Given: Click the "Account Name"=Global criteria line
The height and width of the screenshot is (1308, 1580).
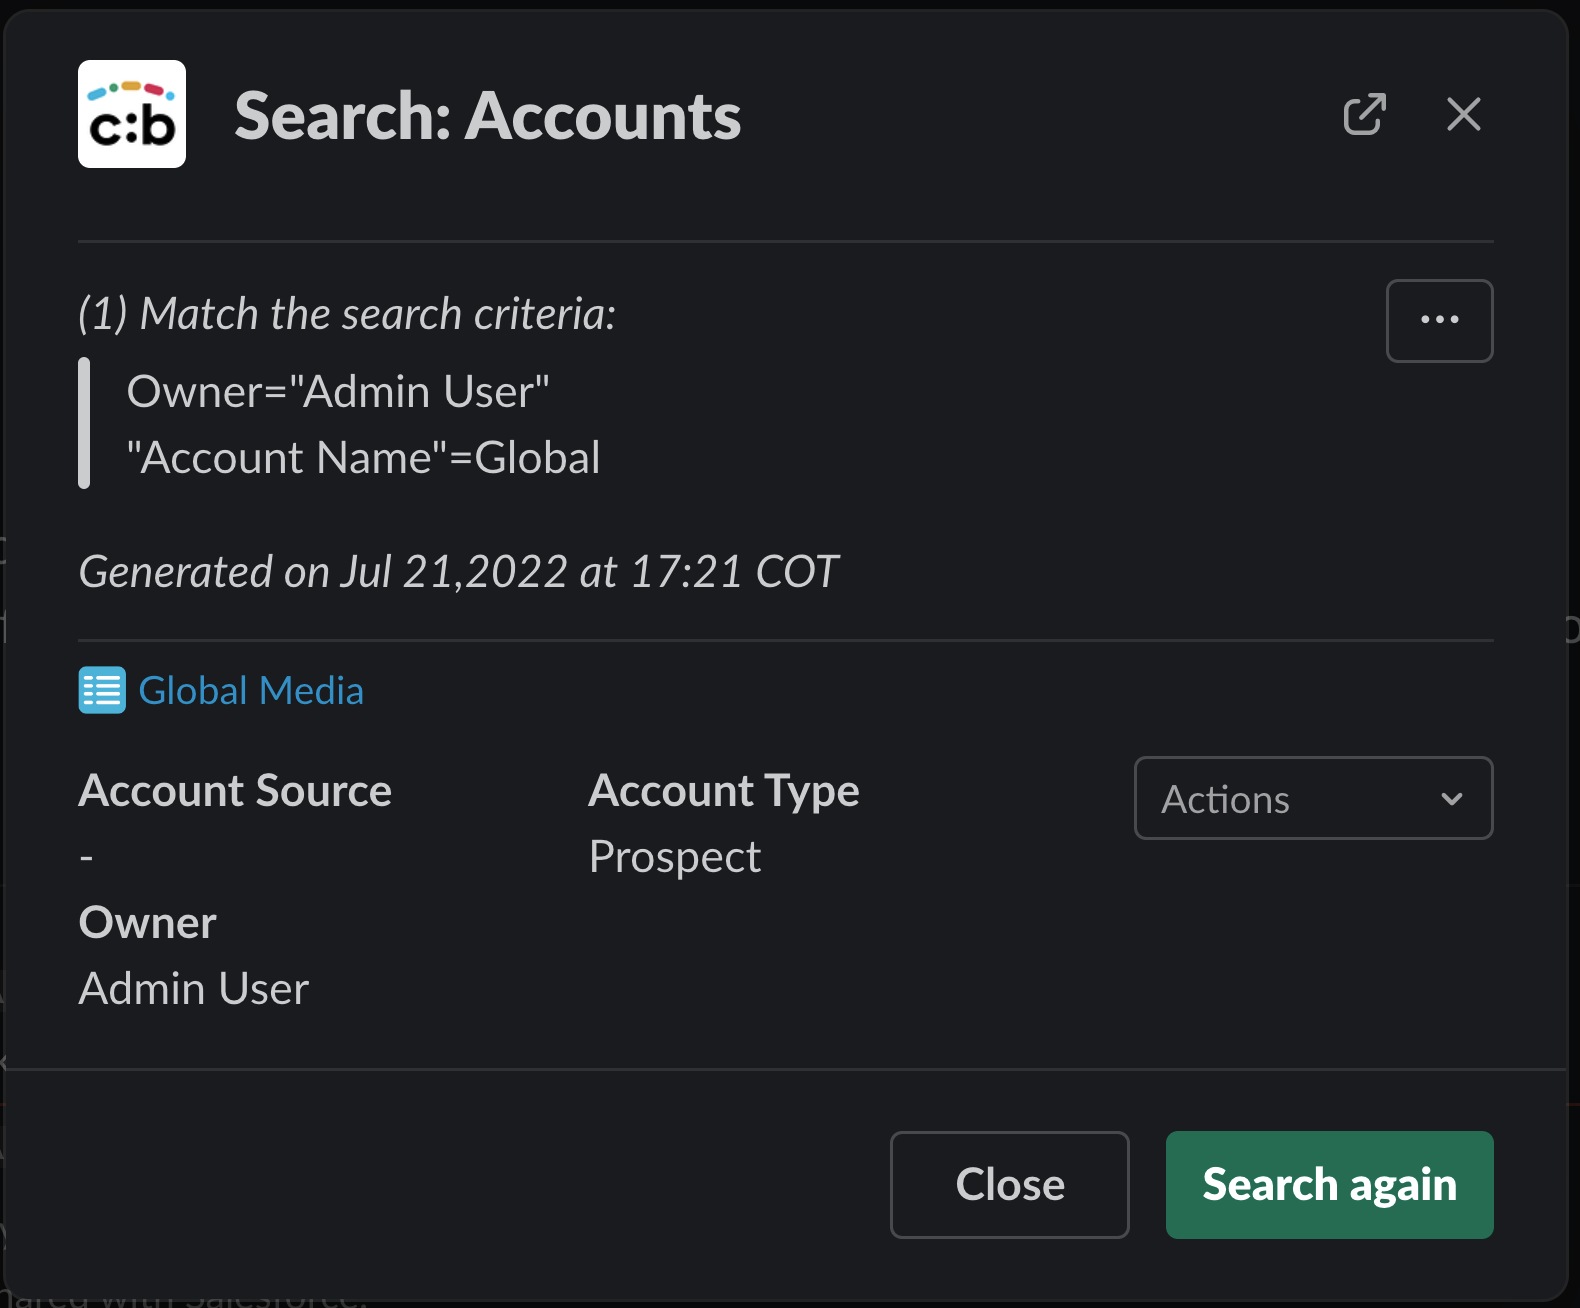Looking at the screenshot, I should coord(363,458).
